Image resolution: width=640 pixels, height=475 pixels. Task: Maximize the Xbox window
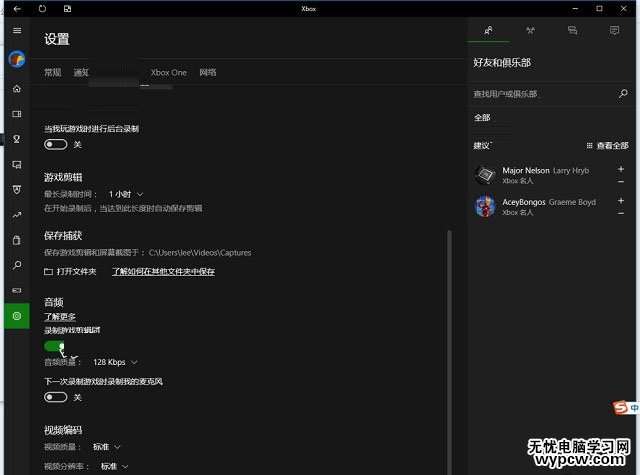click(x=599, y=9)
